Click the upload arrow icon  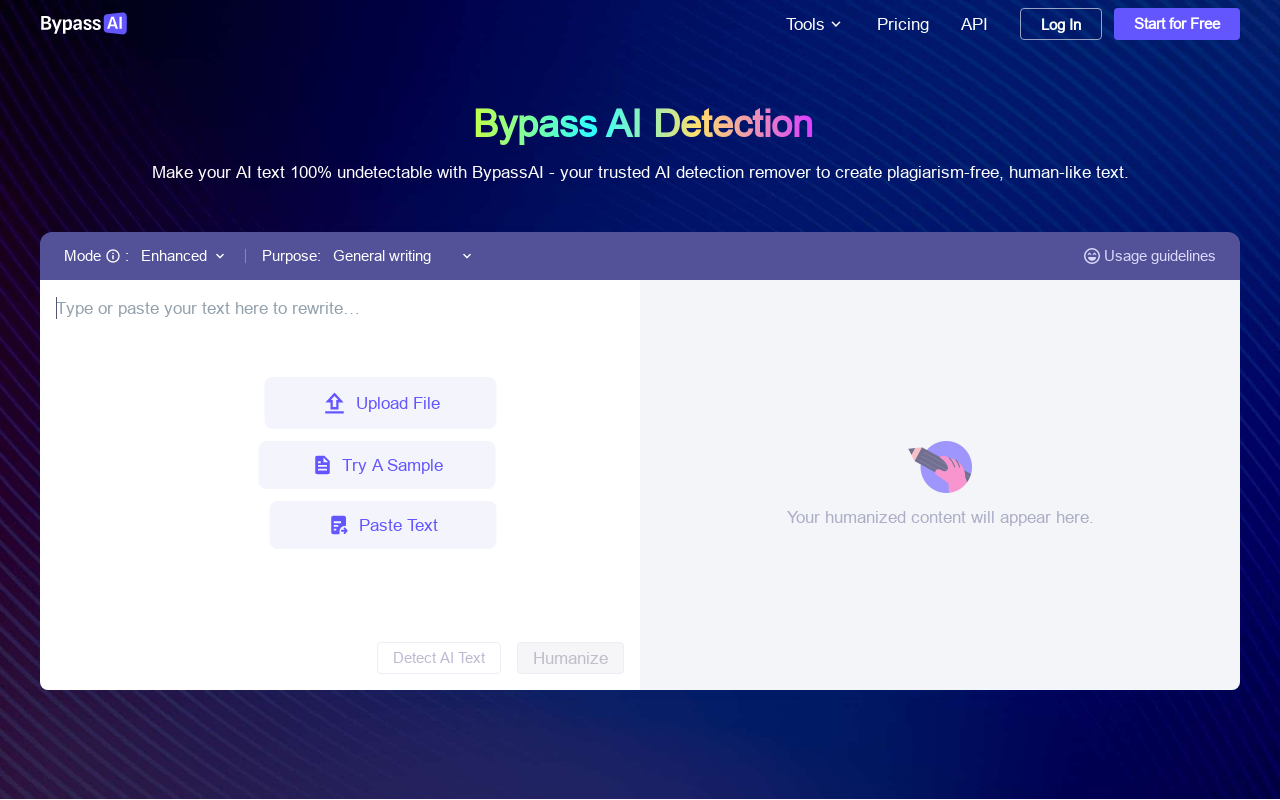coord(334,403)
